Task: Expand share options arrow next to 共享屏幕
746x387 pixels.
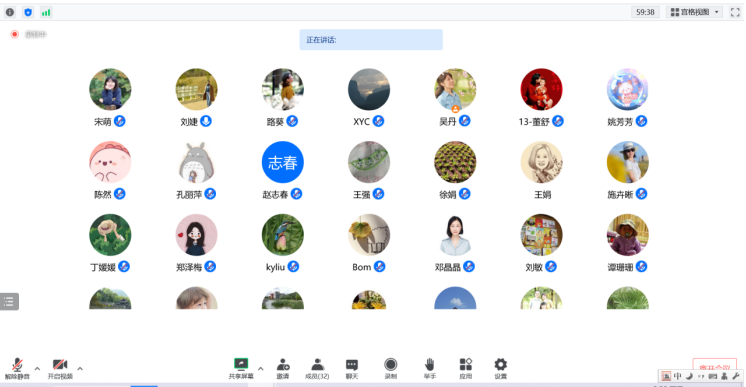Action: coord(261,368)
